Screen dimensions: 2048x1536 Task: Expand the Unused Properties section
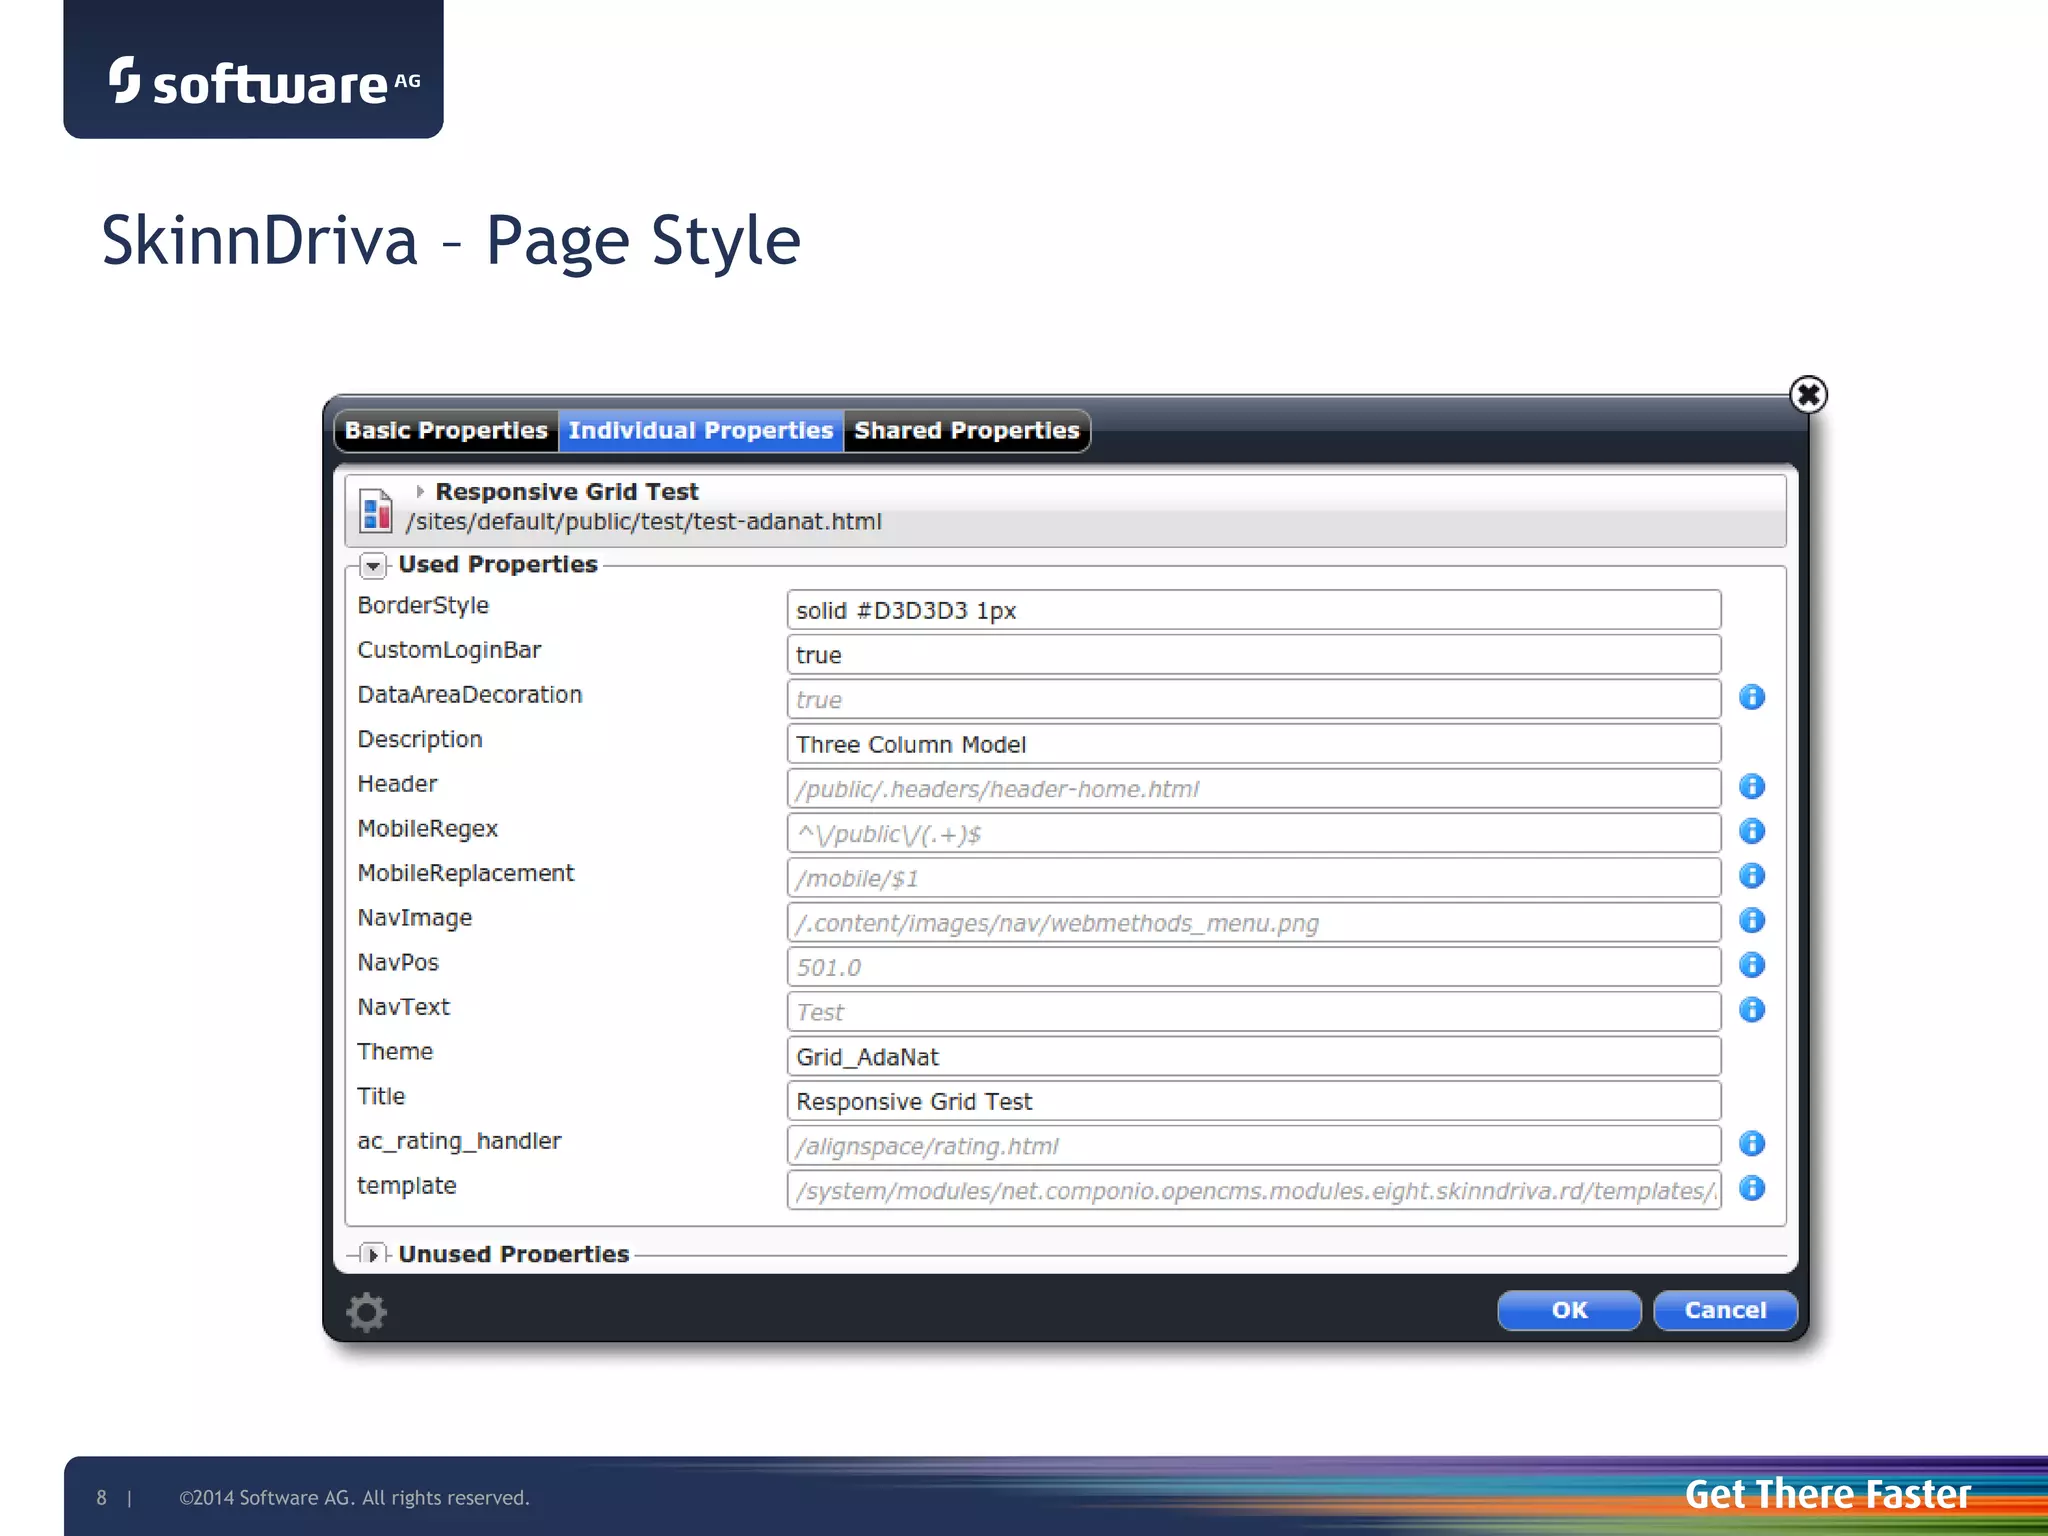point(372,1254)
